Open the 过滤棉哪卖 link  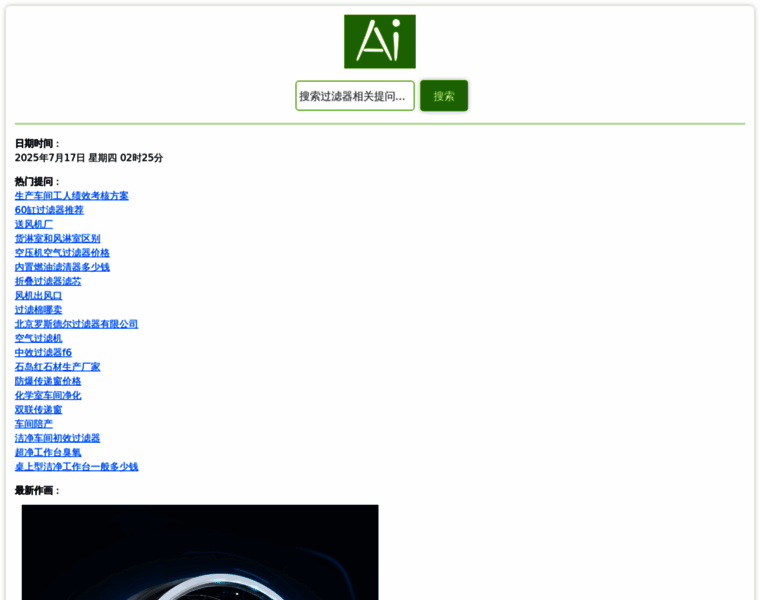[38, 310]
